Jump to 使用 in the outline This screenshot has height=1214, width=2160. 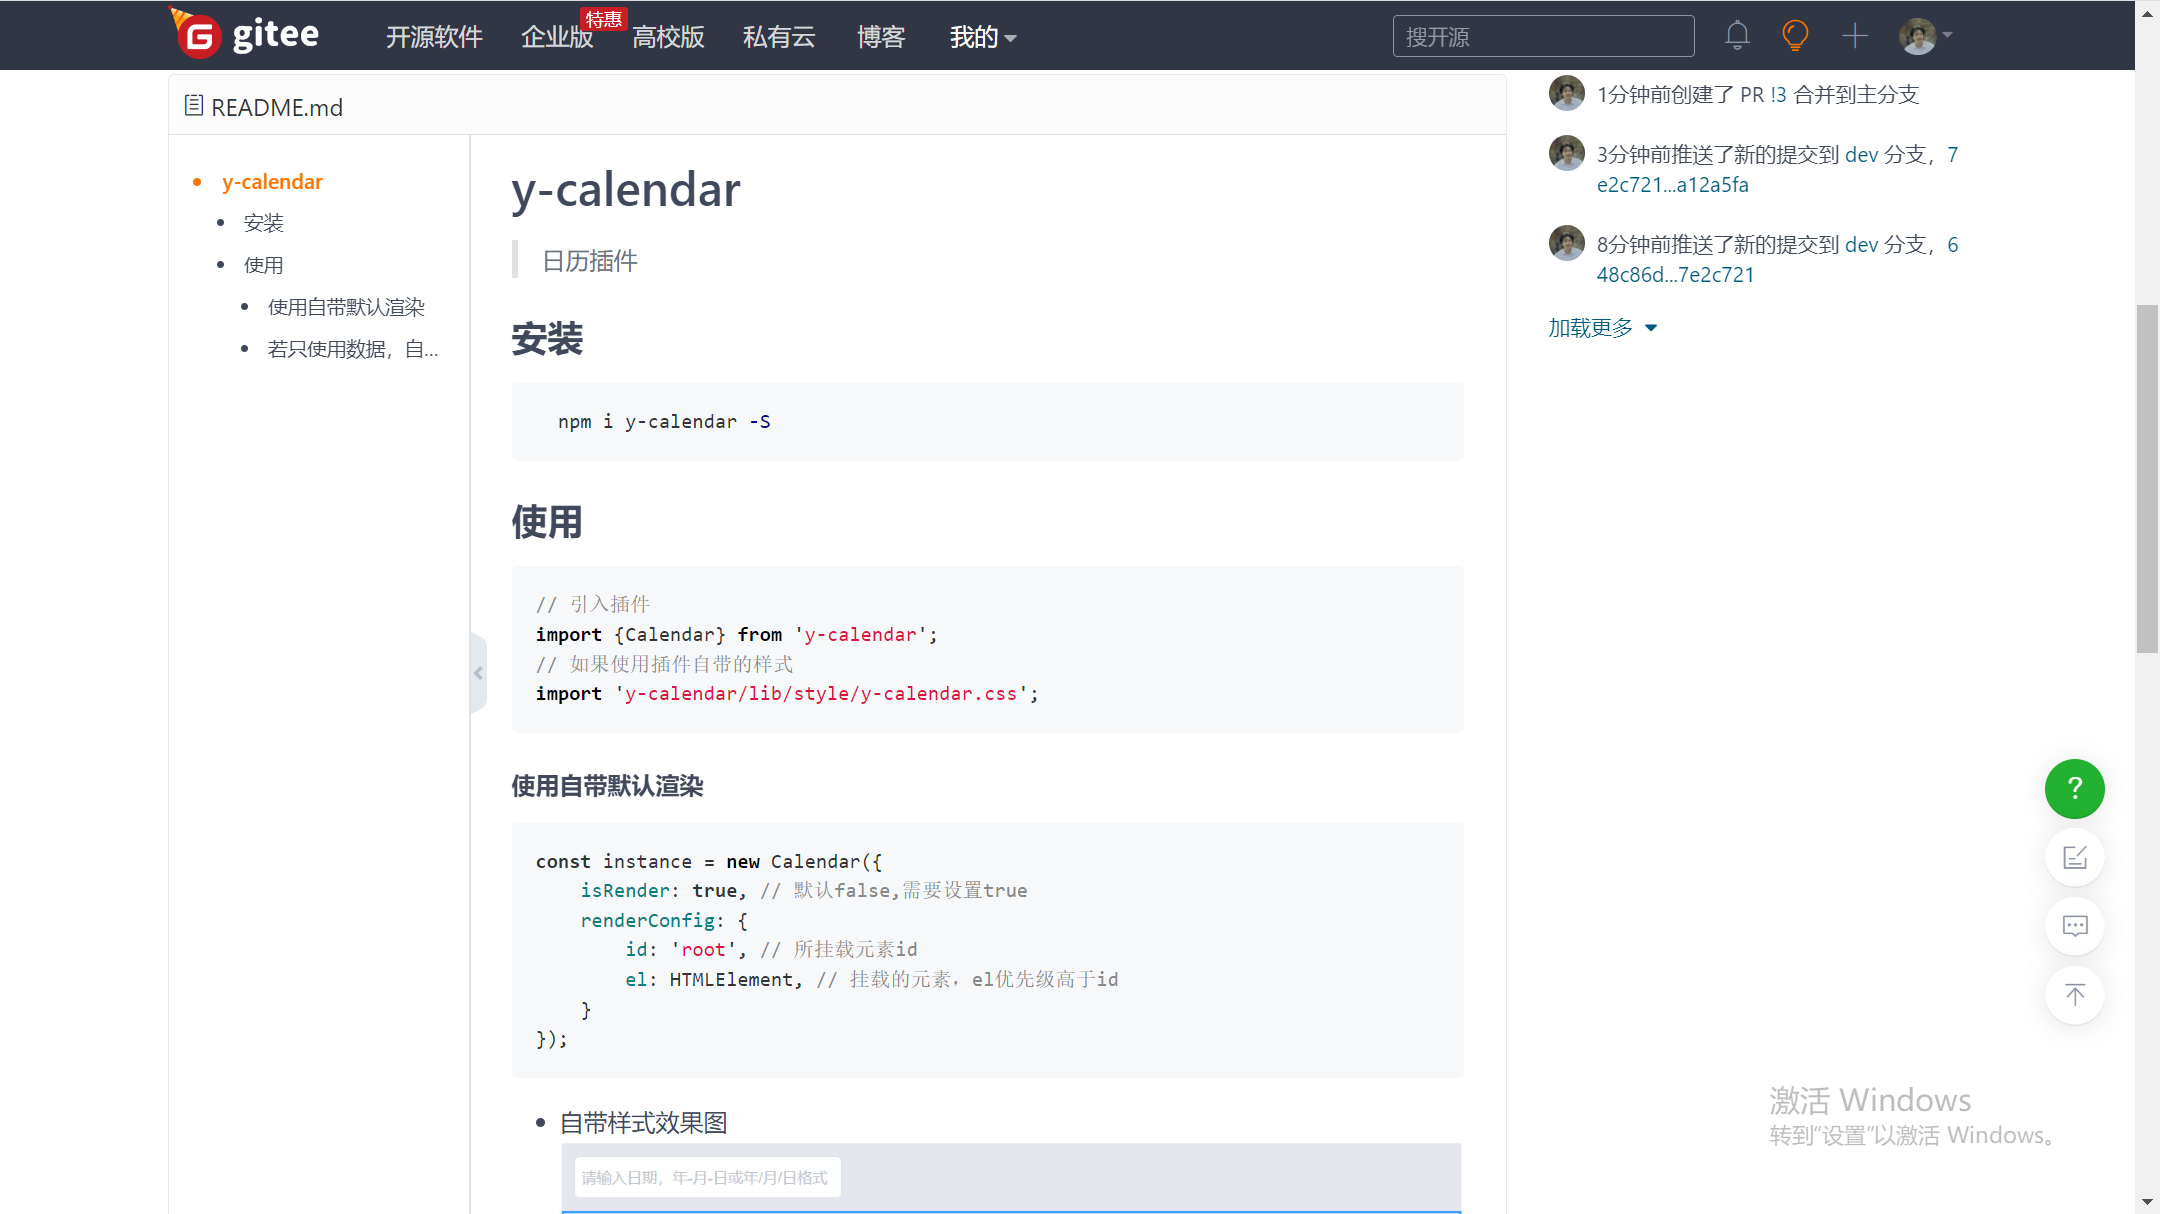click(x=264, y=265)
